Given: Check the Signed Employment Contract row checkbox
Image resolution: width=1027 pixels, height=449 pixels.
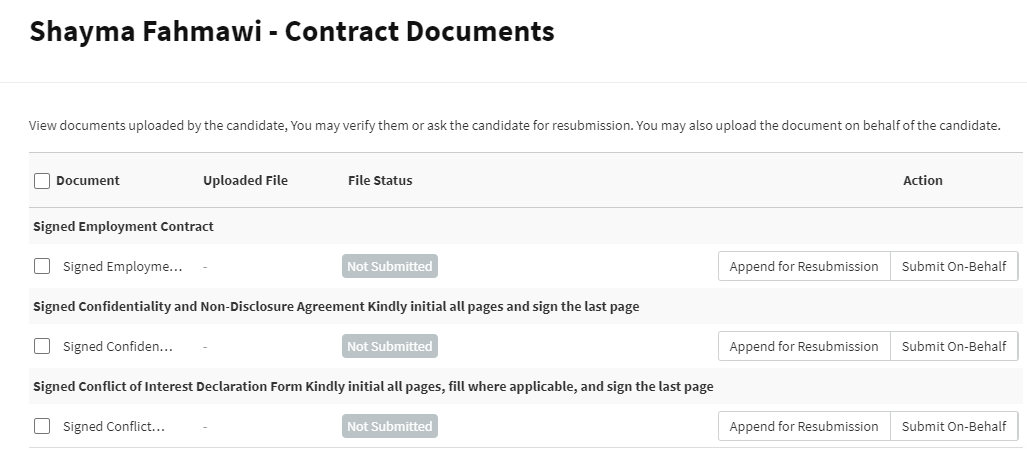Looking at the screenshot, I should 42,267.
